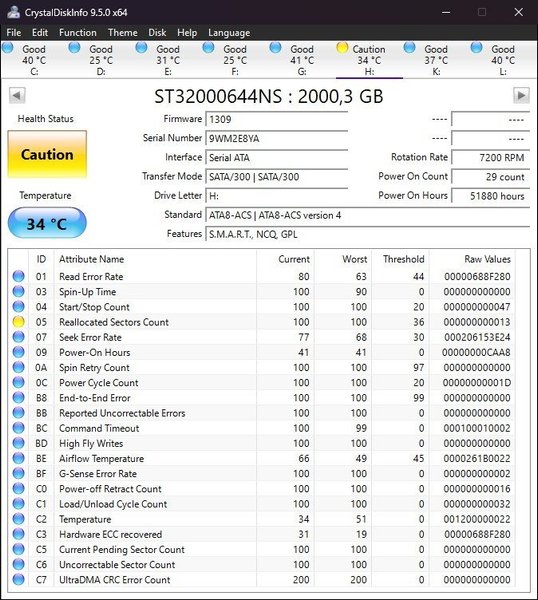
Task: Click the CrystalDiskInfo app icon in the title bar
Action: click(x=13, y=12)
